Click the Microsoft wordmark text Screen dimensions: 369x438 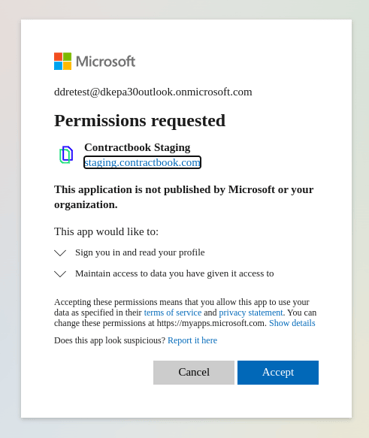[x=106, y=62]
